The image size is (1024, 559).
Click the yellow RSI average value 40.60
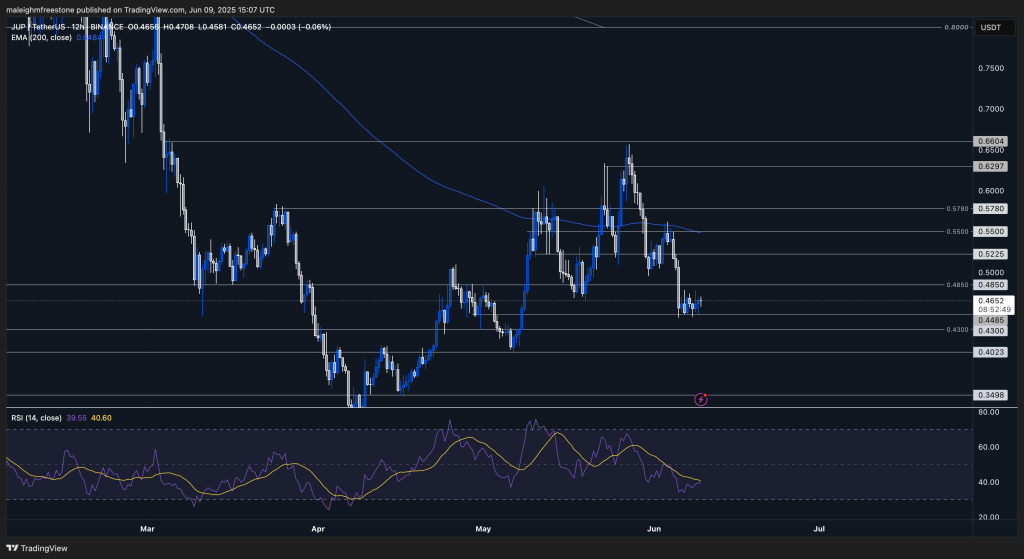[101, 416]
